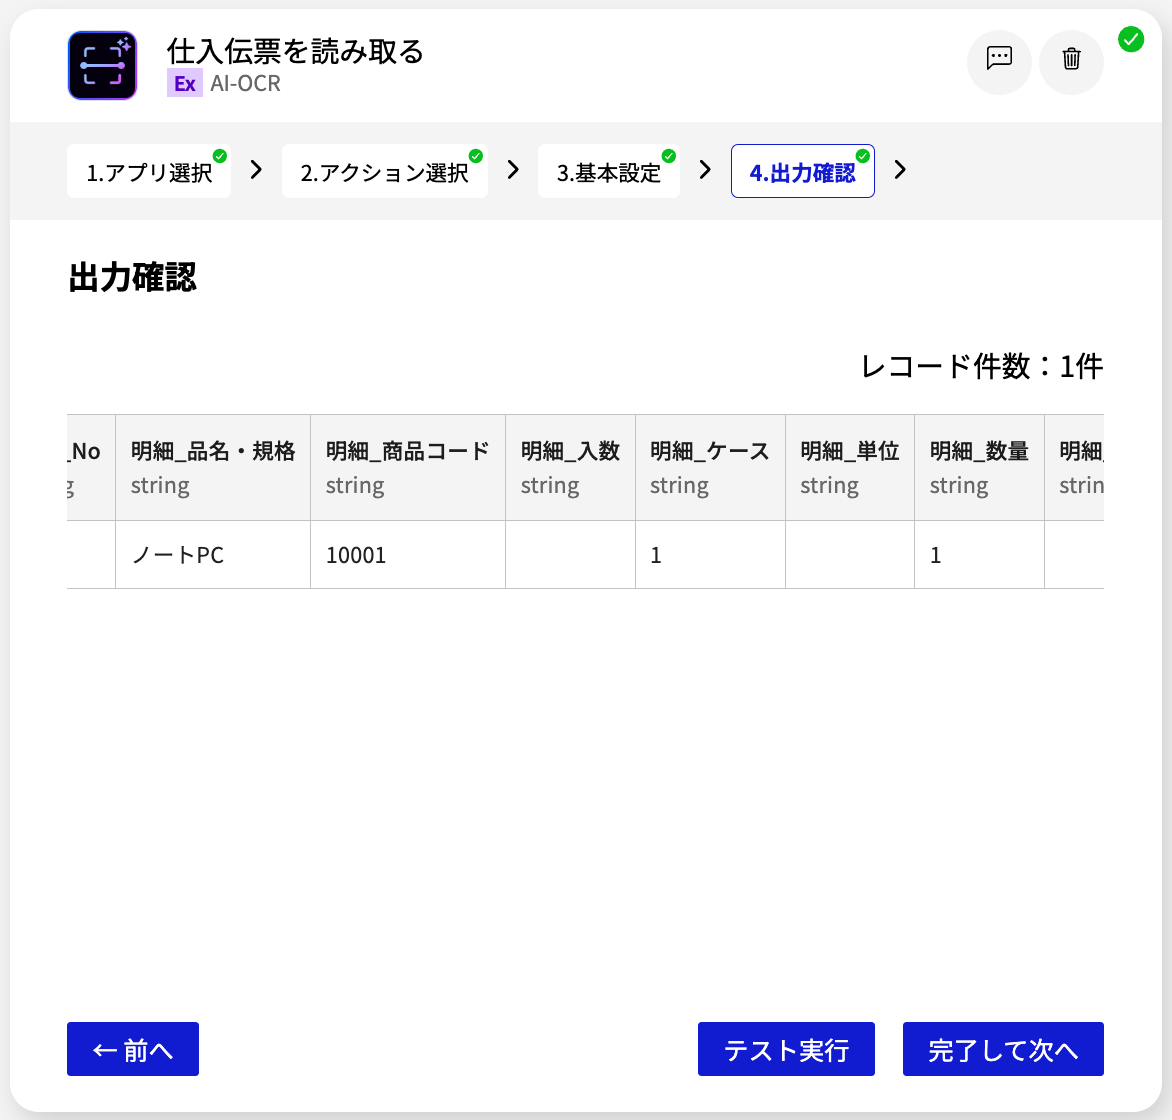Click the 明細_入数 column header
Image resolution: width=1172 pixels, height=1120 pixels.
click(570, 467)
